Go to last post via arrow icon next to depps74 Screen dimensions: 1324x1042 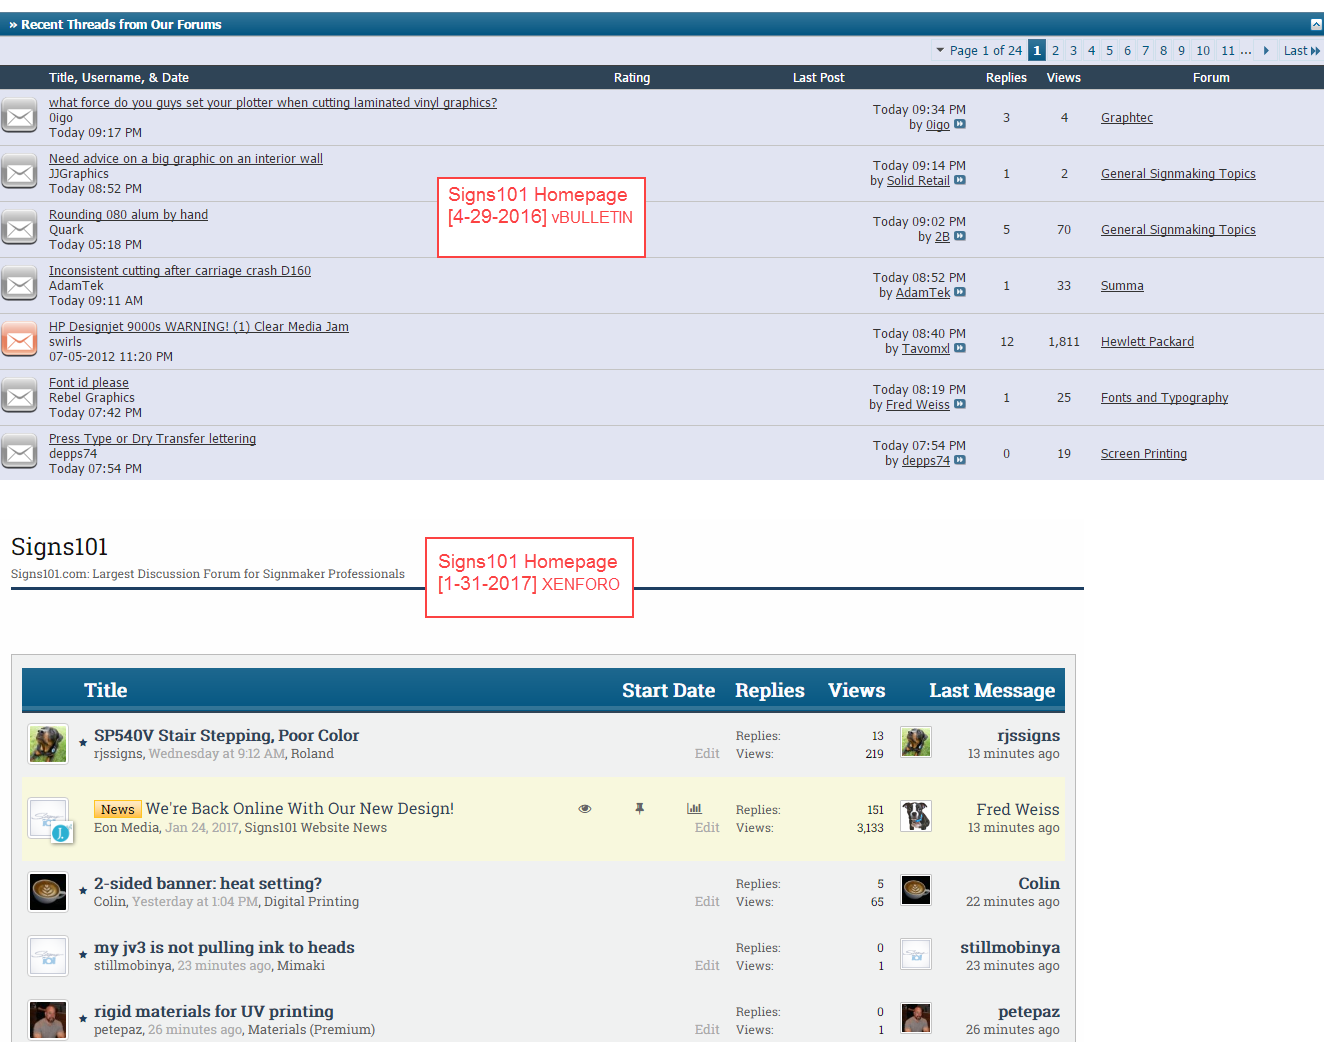click(960, 460)
